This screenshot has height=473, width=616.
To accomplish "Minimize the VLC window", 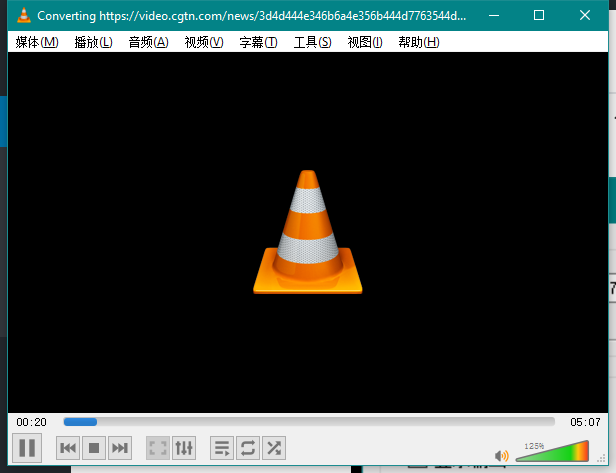I will click(494, 15).
